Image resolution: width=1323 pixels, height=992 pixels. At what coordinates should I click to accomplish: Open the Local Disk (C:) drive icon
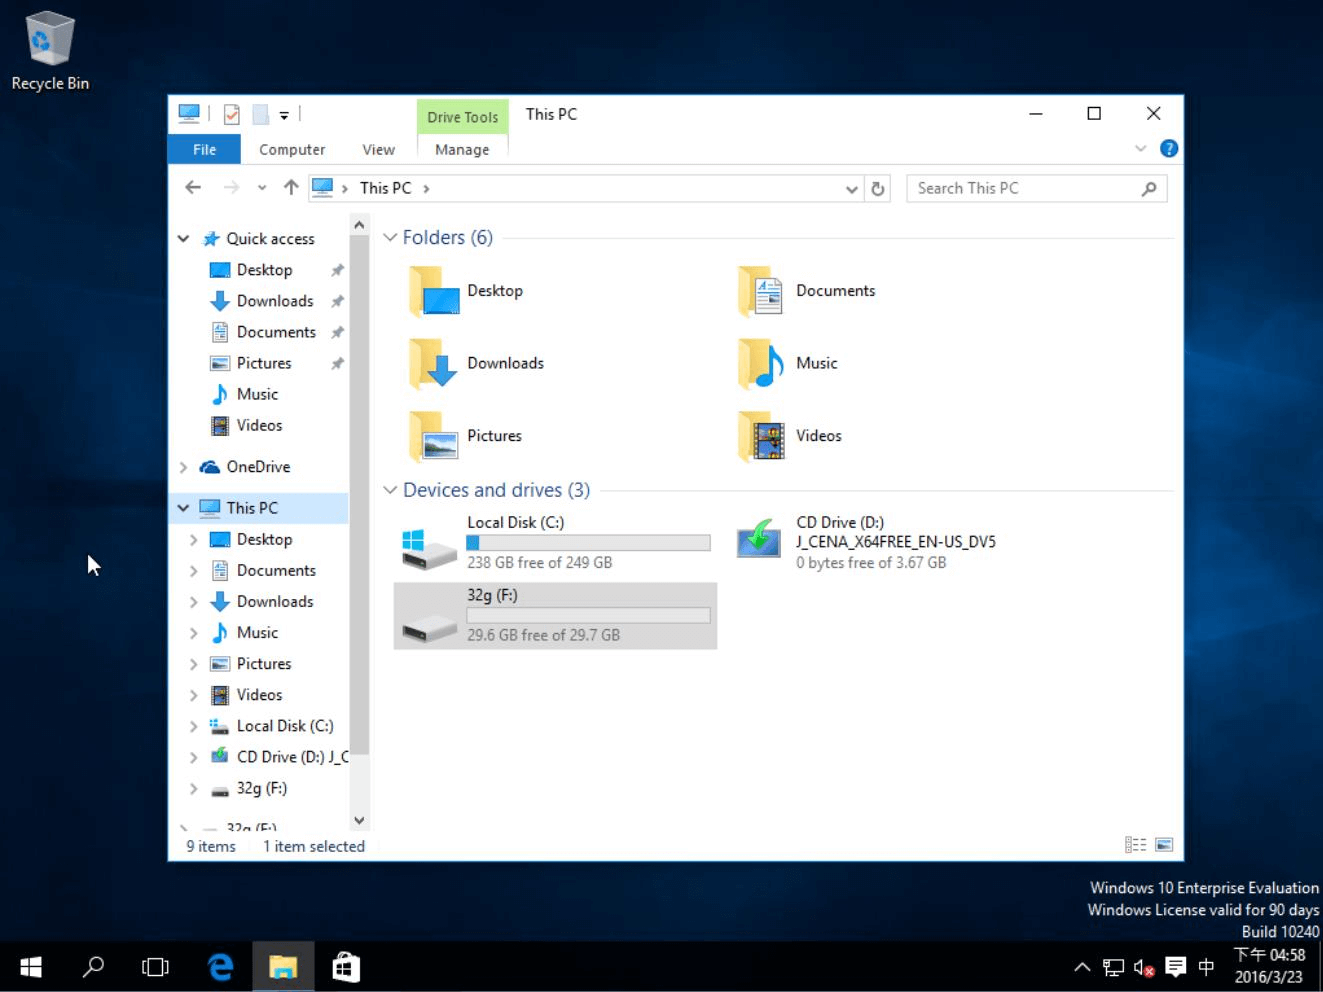coord(429,543)
